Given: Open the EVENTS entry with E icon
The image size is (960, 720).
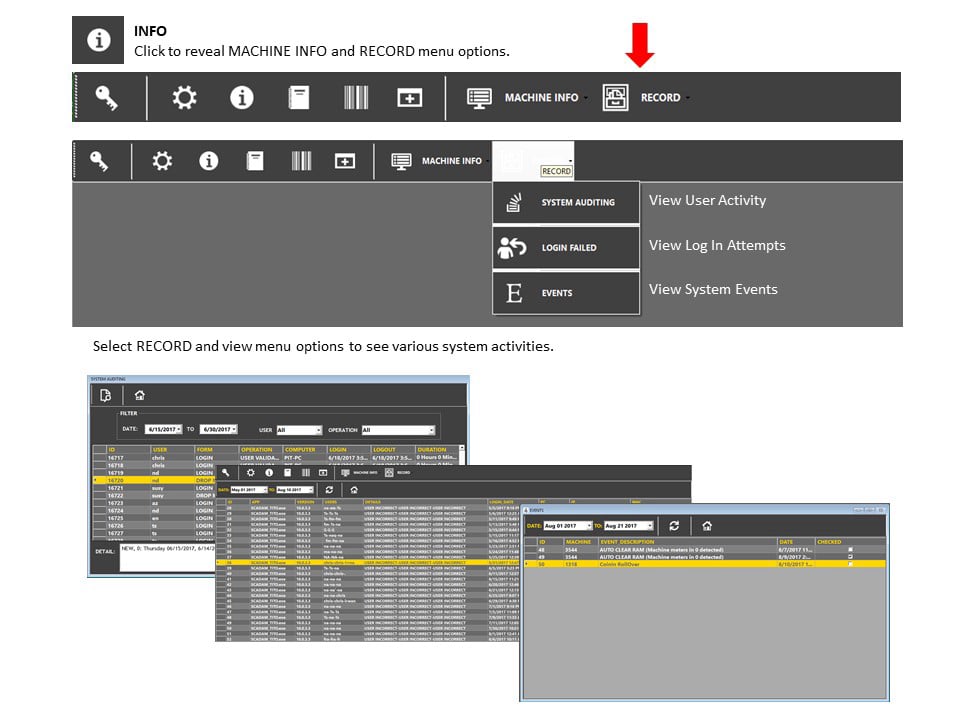Looking at the screenshot, I should (566, 293).
